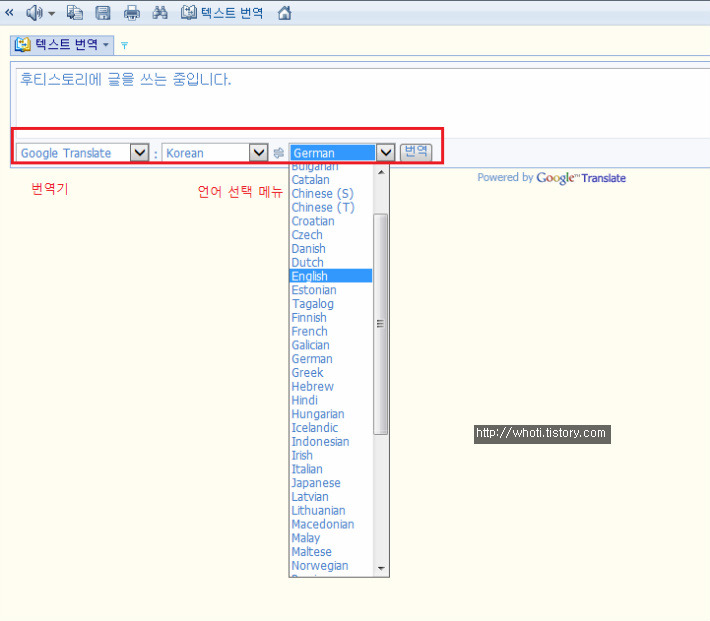Open the speaker icon's dropdown arrow
Image resolution: width=710 pixels, height=621 pixels.
click(52, 14)
